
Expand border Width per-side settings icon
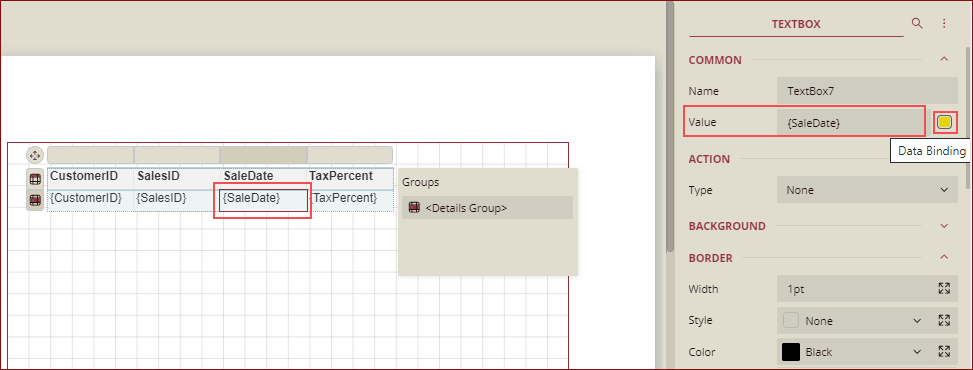944,289
